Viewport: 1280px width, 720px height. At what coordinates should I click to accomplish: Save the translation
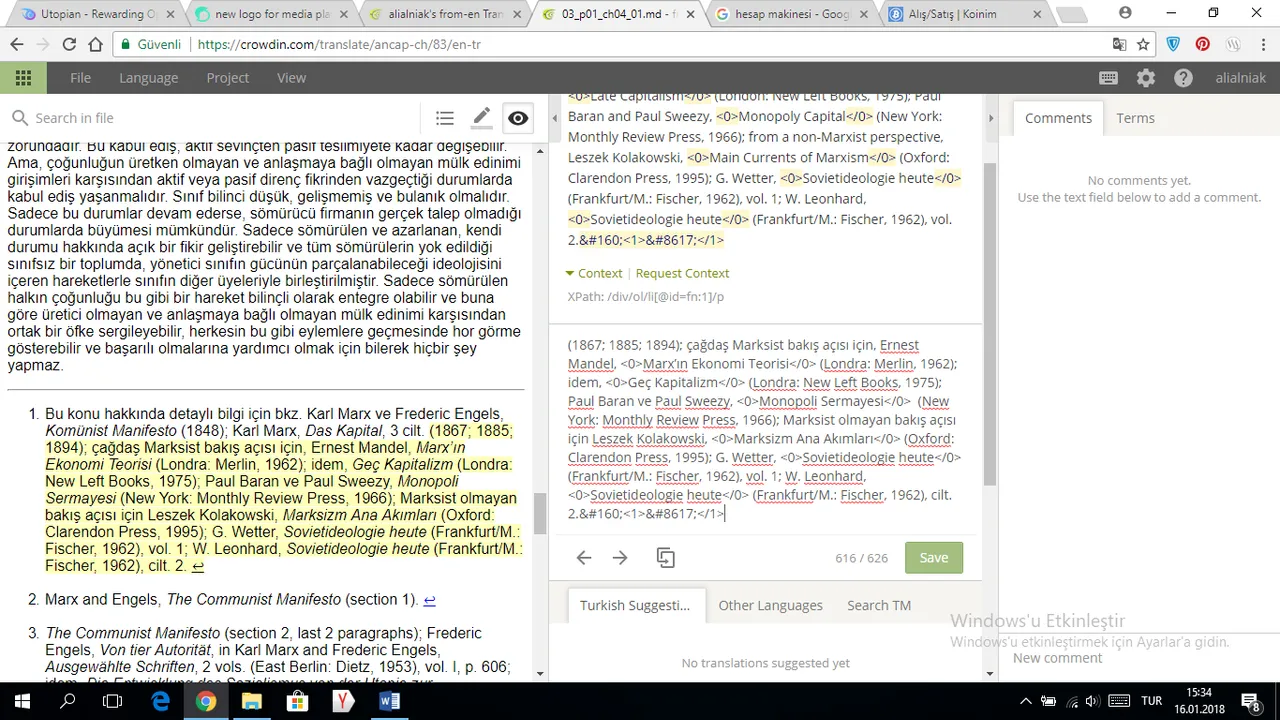coord(934,558)
